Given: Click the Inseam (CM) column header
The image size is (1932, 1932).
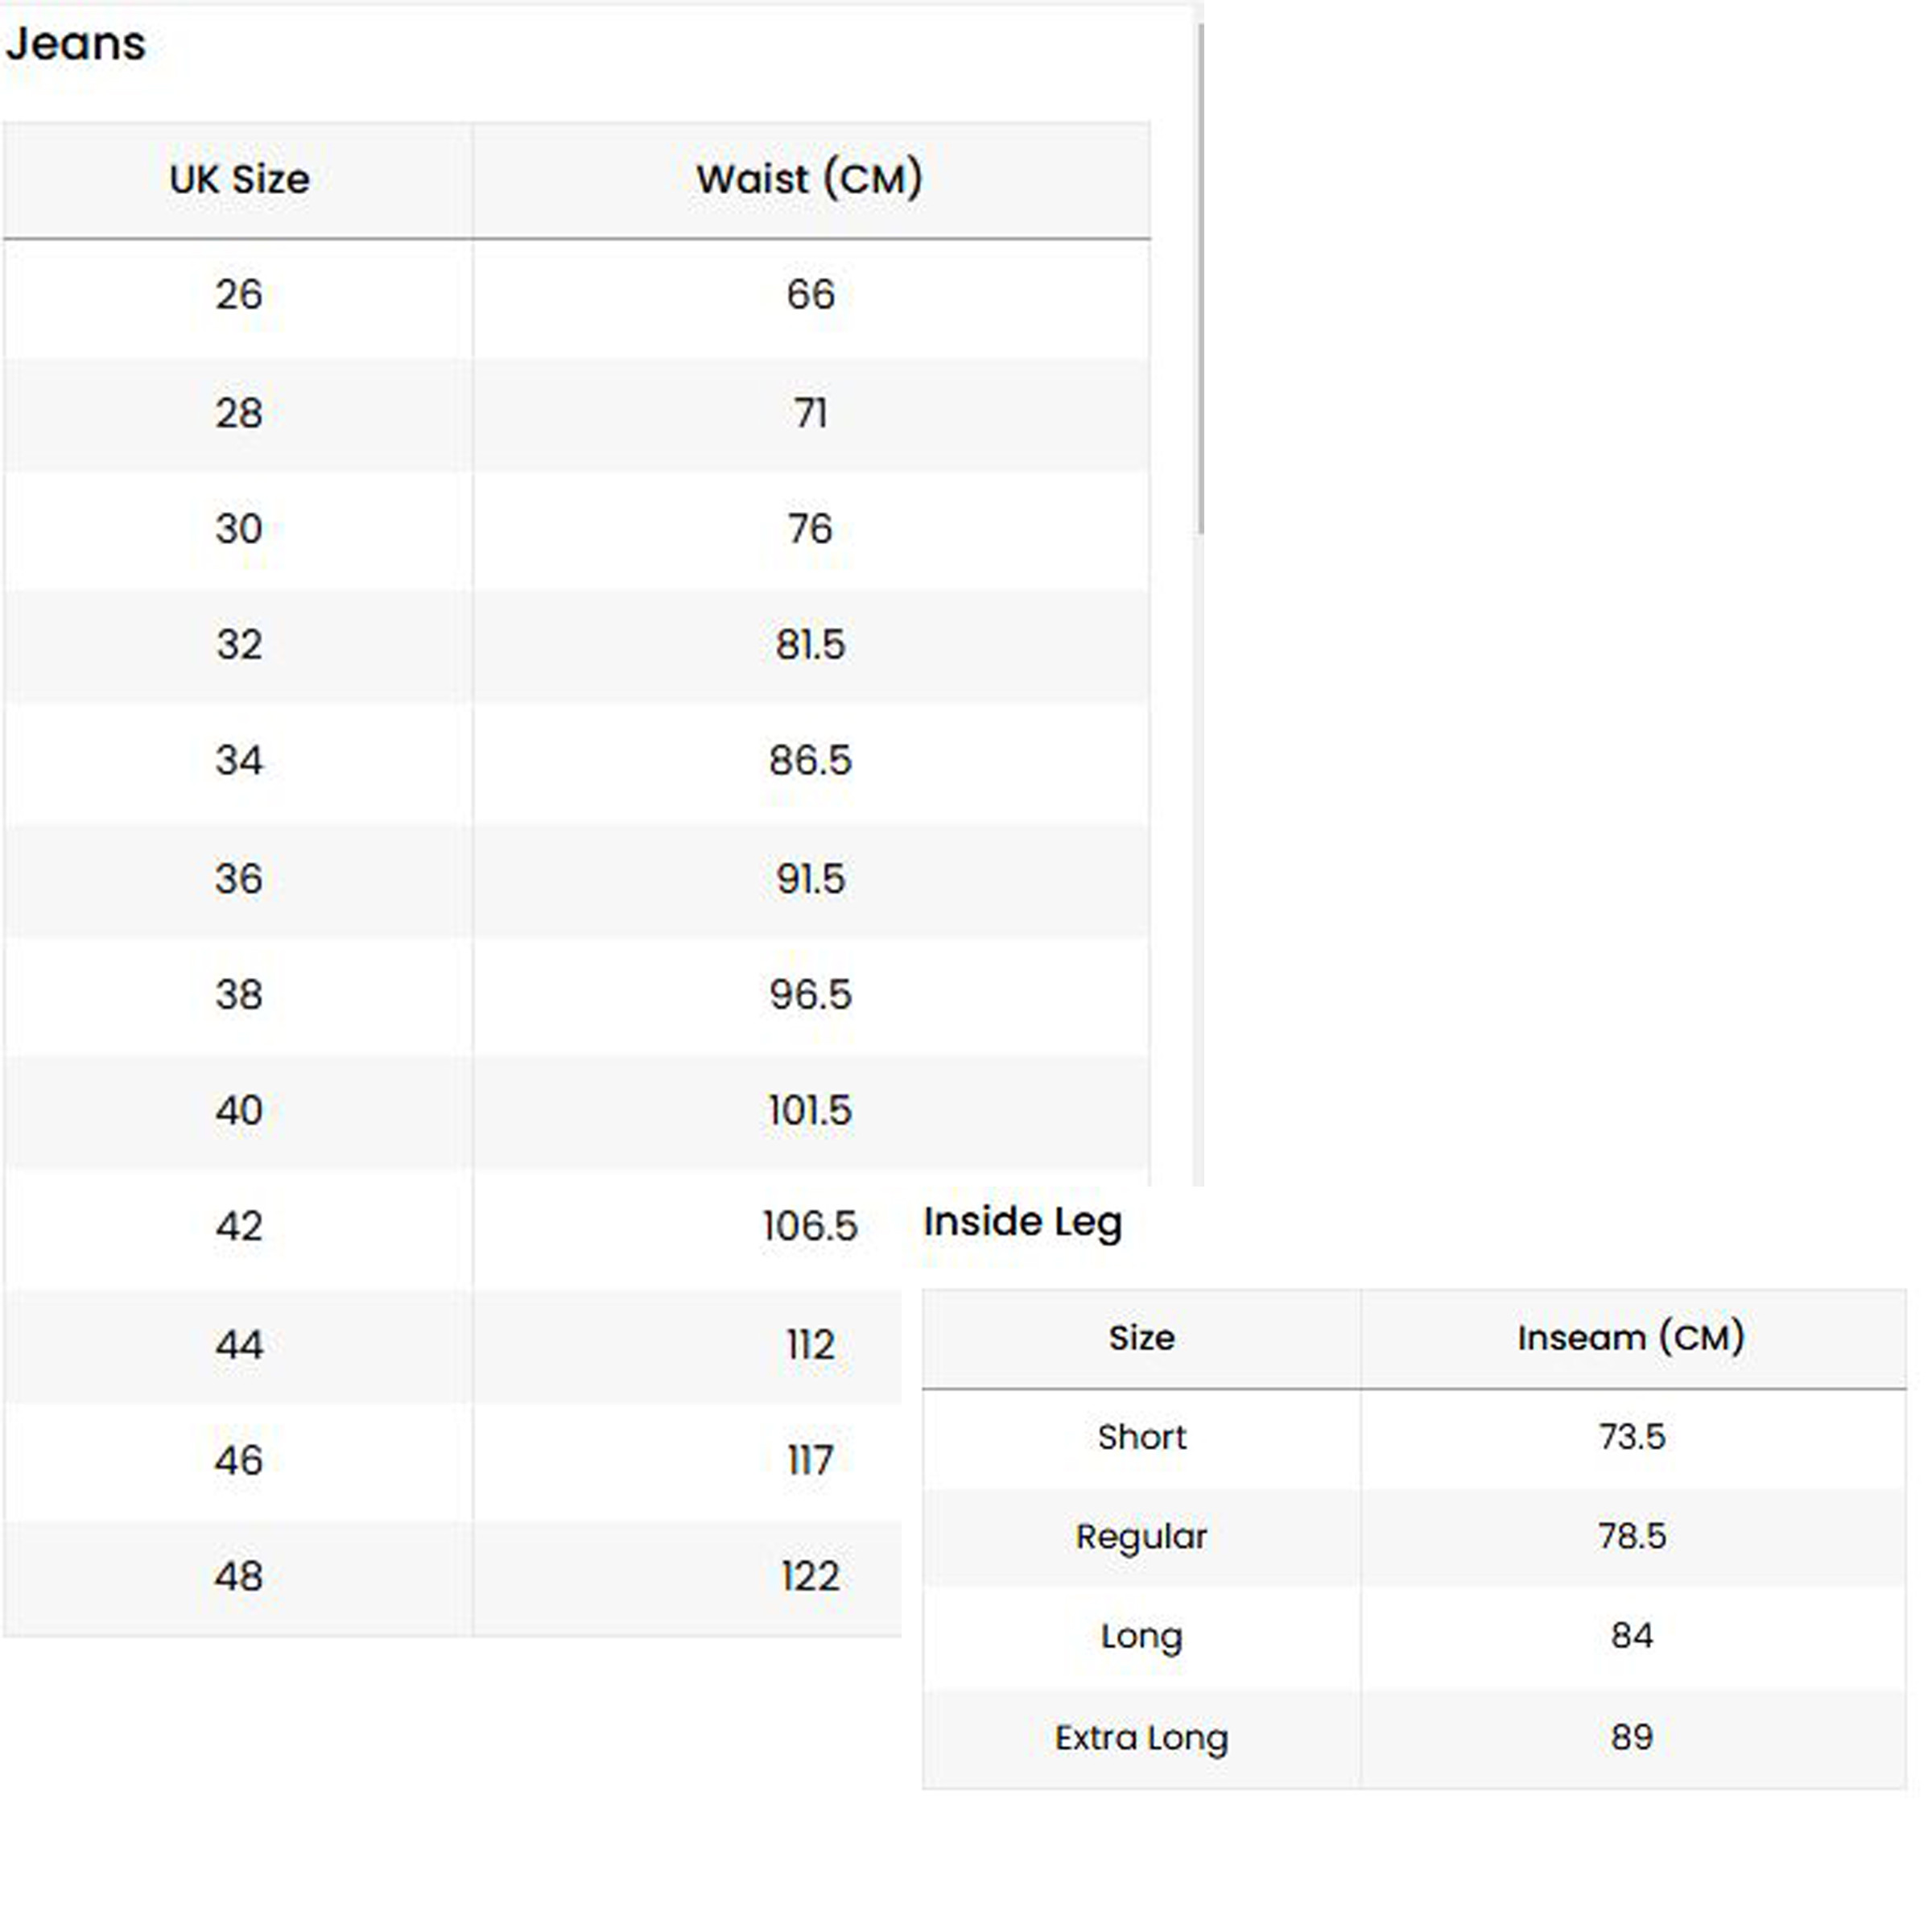Looking at the screenshot, I should click(1630, 1338).
